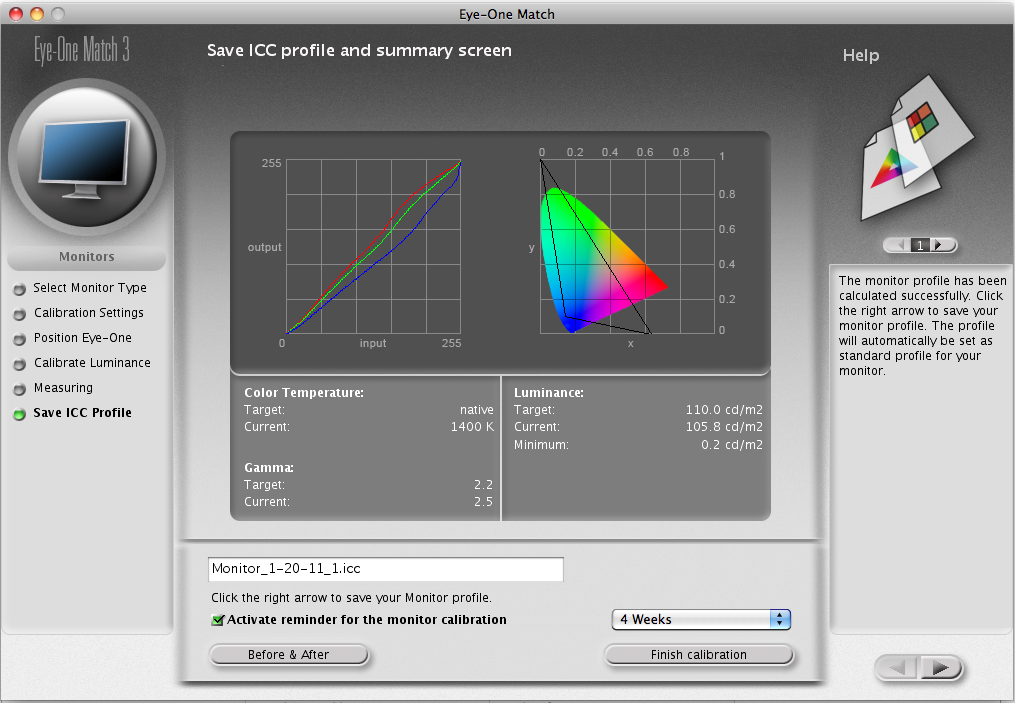Viewport: 1015px width, 703px height.
Task: Toggle Activate reminder for monitor calibration checkbox
Action: click(218, 620)
